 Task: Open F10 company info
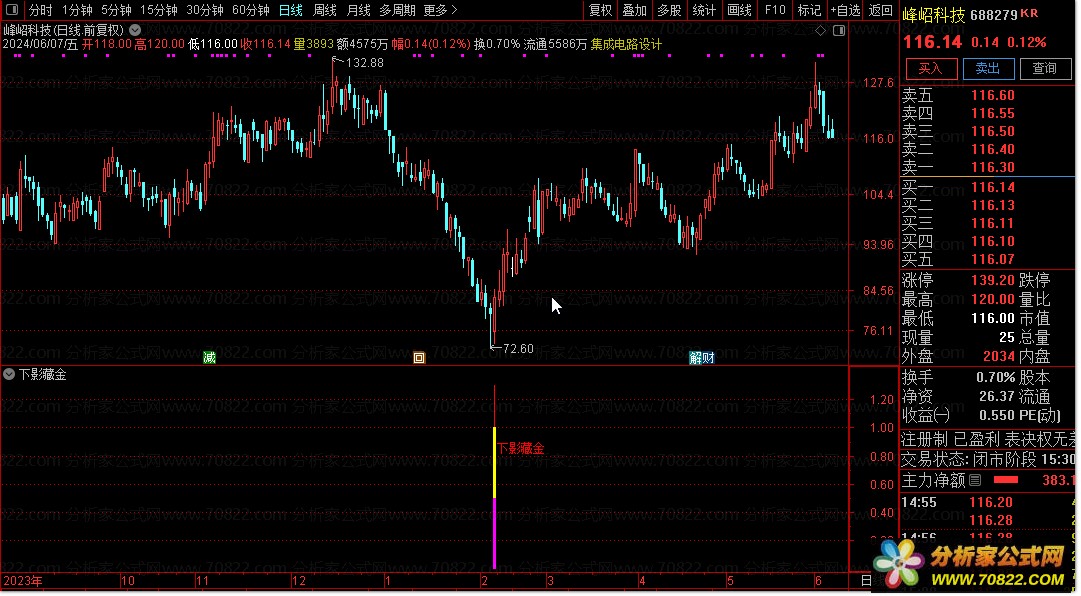pyautogui.click(x=775, y=10)
